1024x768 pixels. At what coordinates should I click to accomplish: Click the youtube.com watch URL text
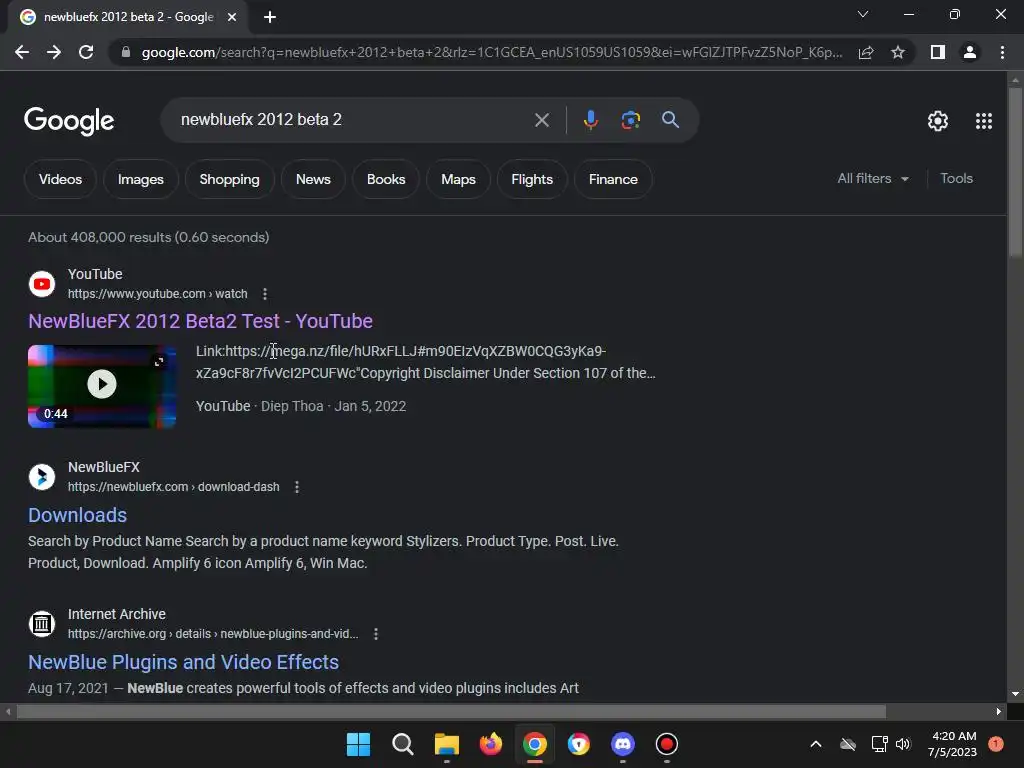pyautogui.click(x=157, y=294)
